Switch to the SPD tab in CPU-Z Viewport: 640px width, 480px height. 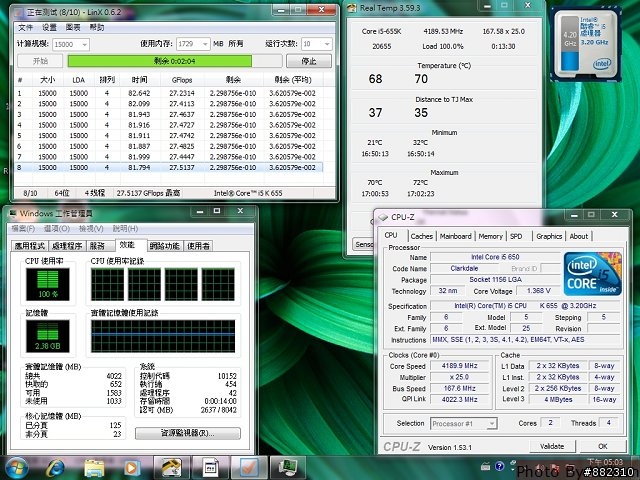click(516, 236)
